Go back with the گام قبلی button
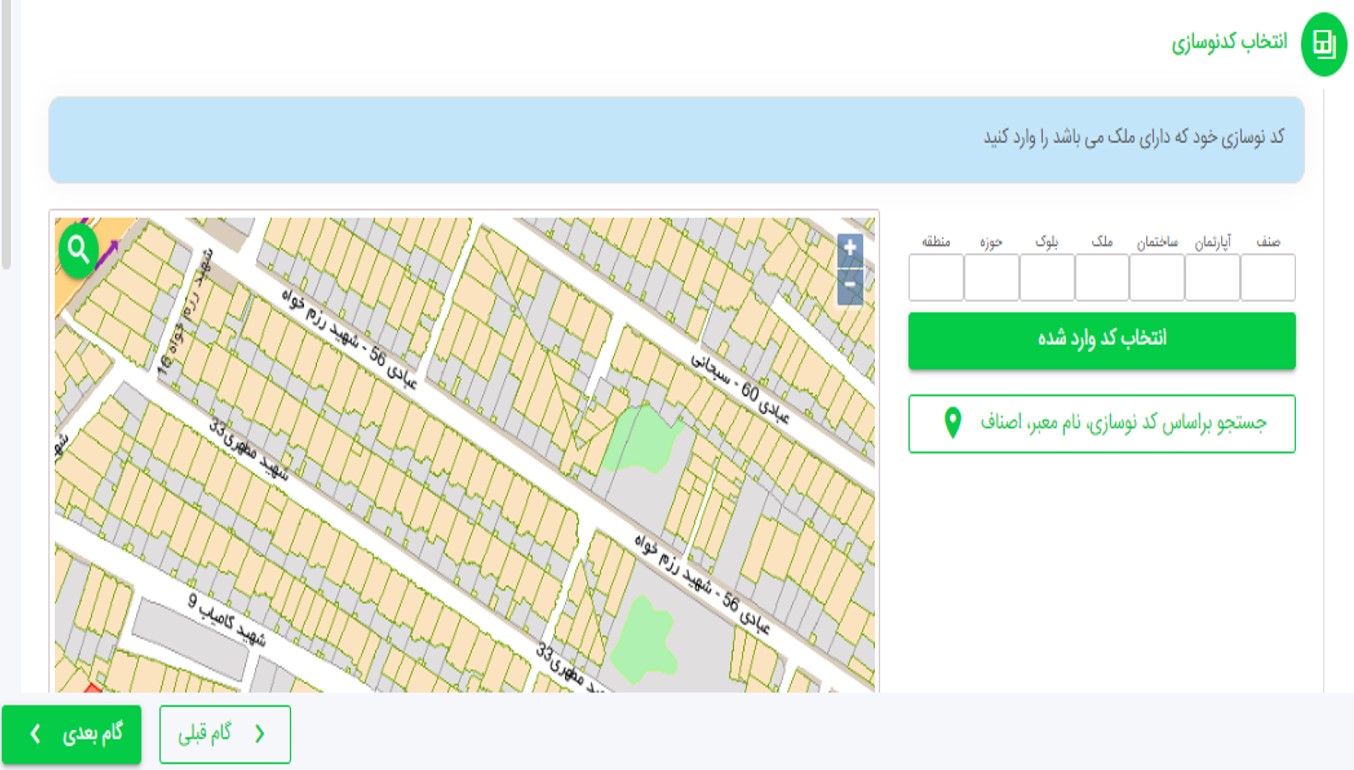Viewport: 1354px width, 770px height. click(x=225, y=734)
